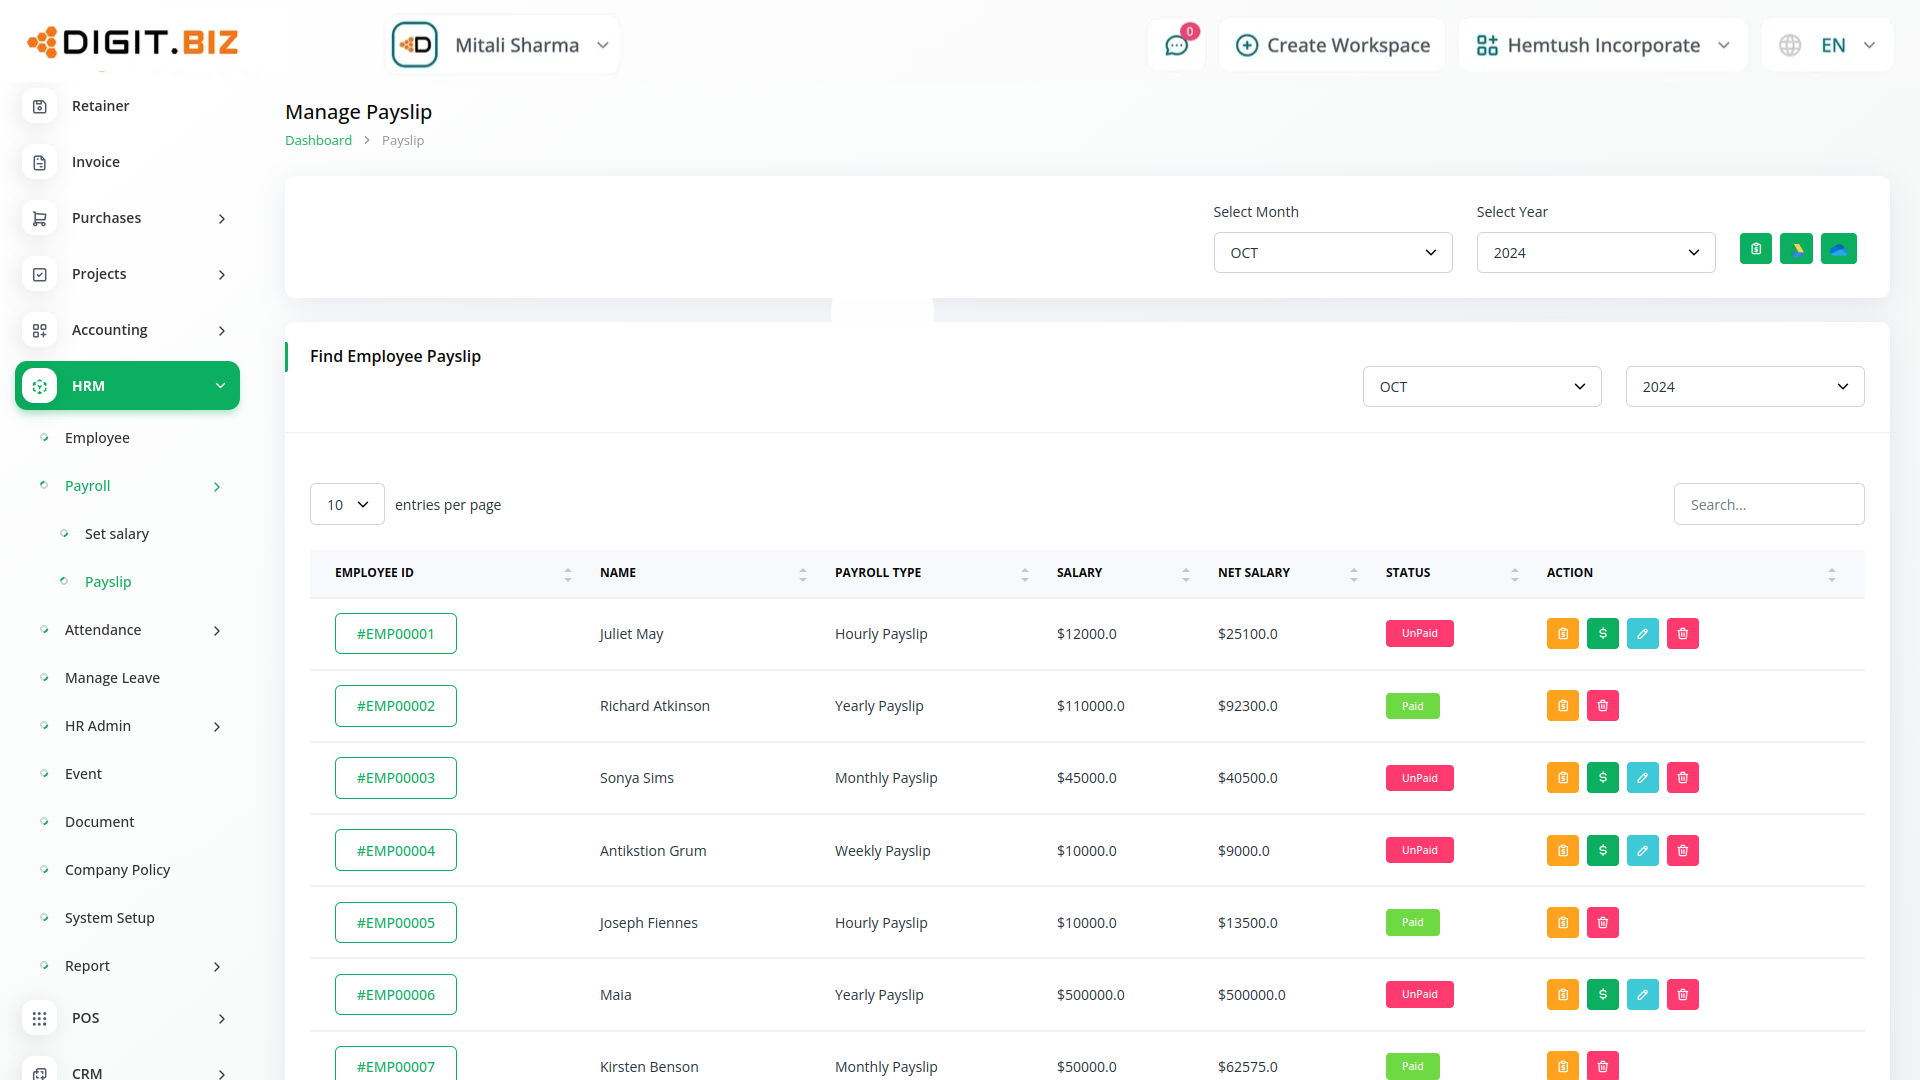This screenshot has height=1080, width=1920.
Task: Go to the Dashboard breadcrumb link
Action: point(318,141)
